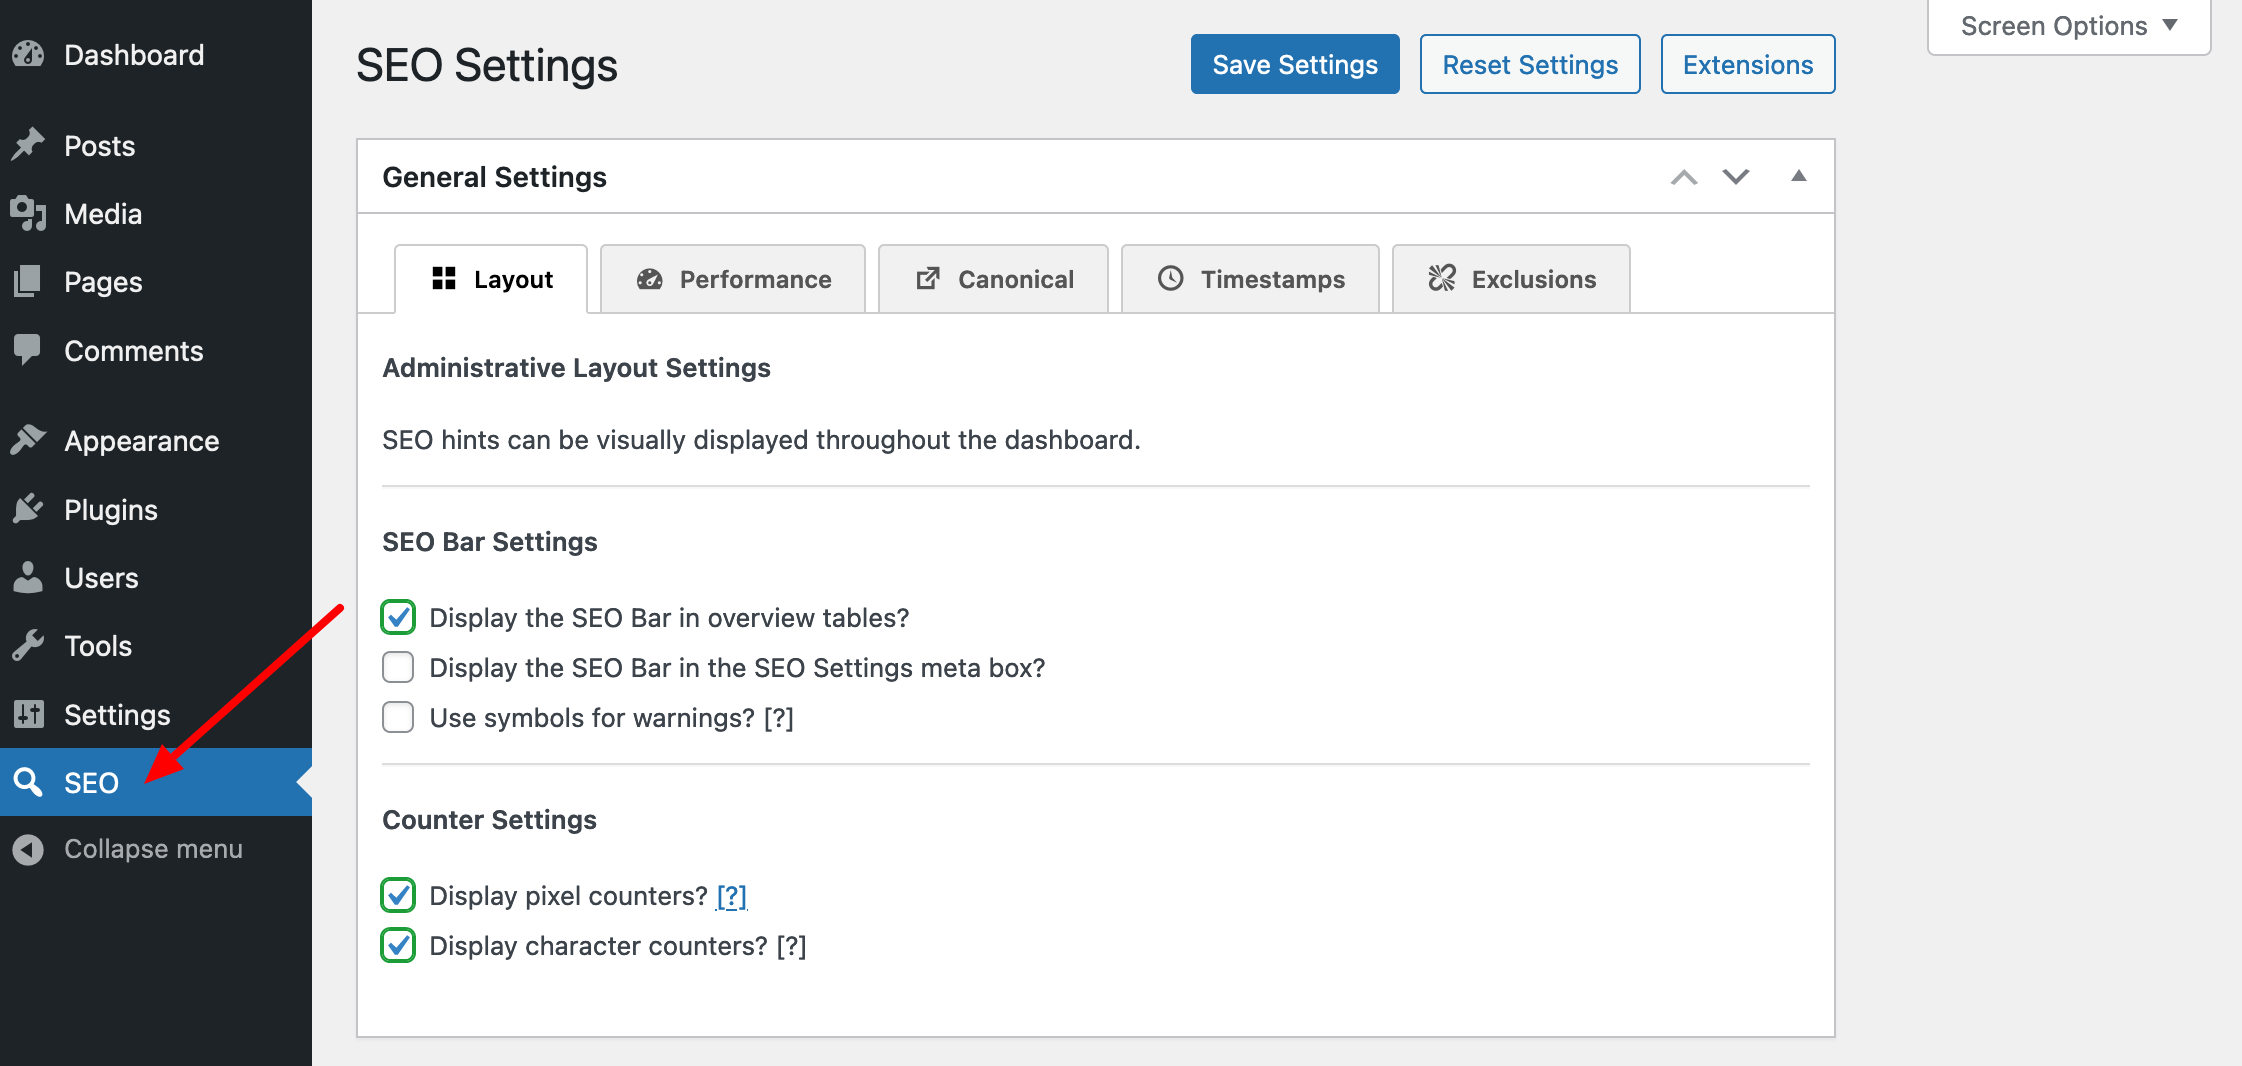Click the speedometer icon on the Performance tab
The width and height of the screenshot is (2242, 1066).
point(650,279)
